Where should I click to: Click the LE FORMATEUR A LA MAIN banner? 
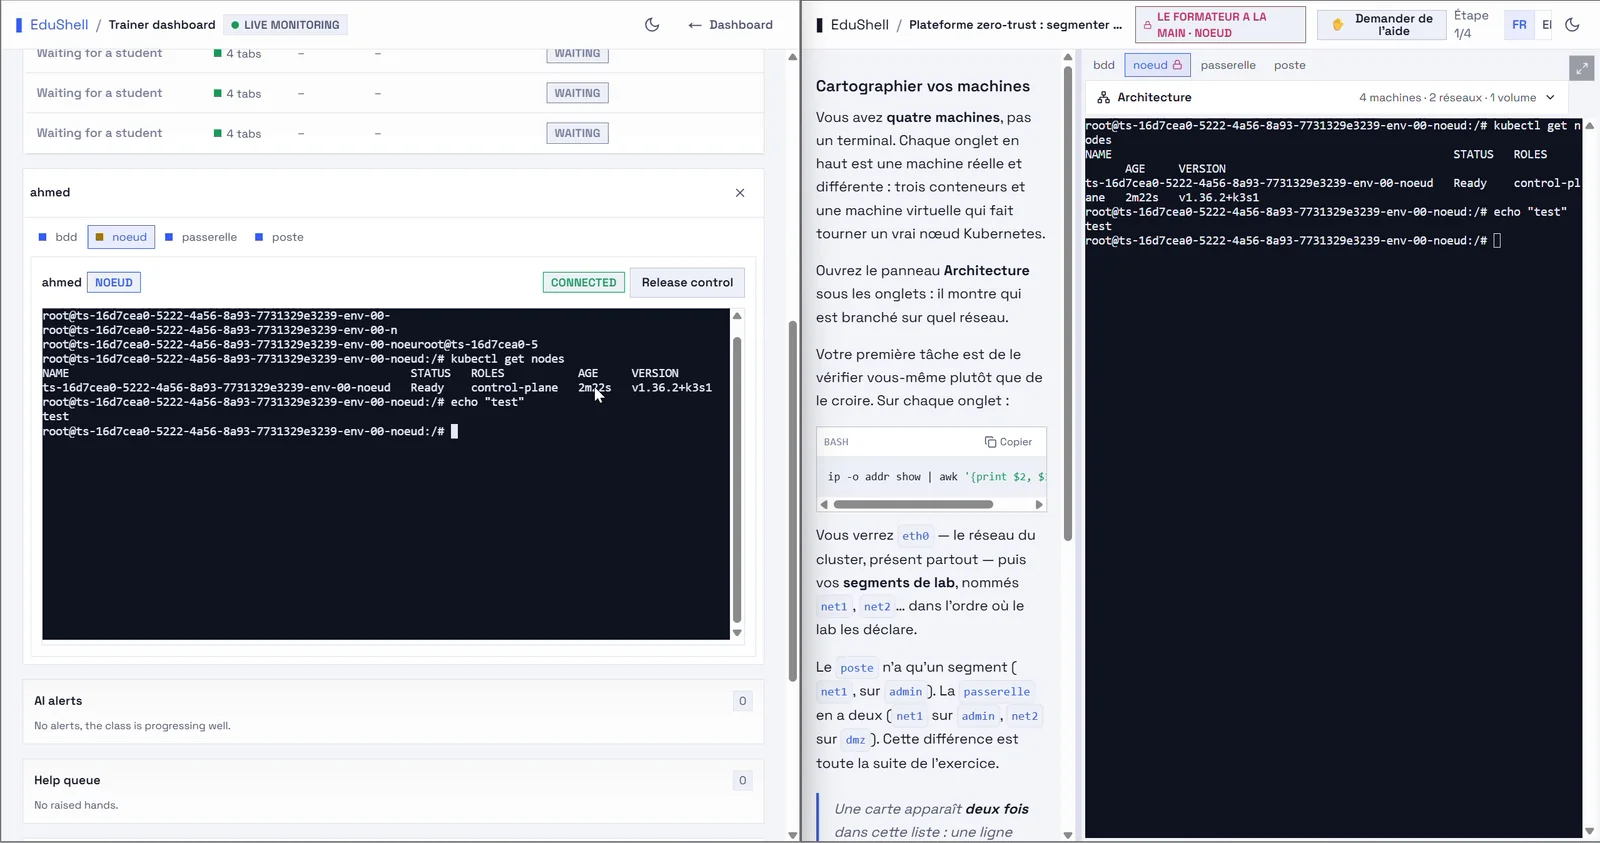click(1220, 25)
